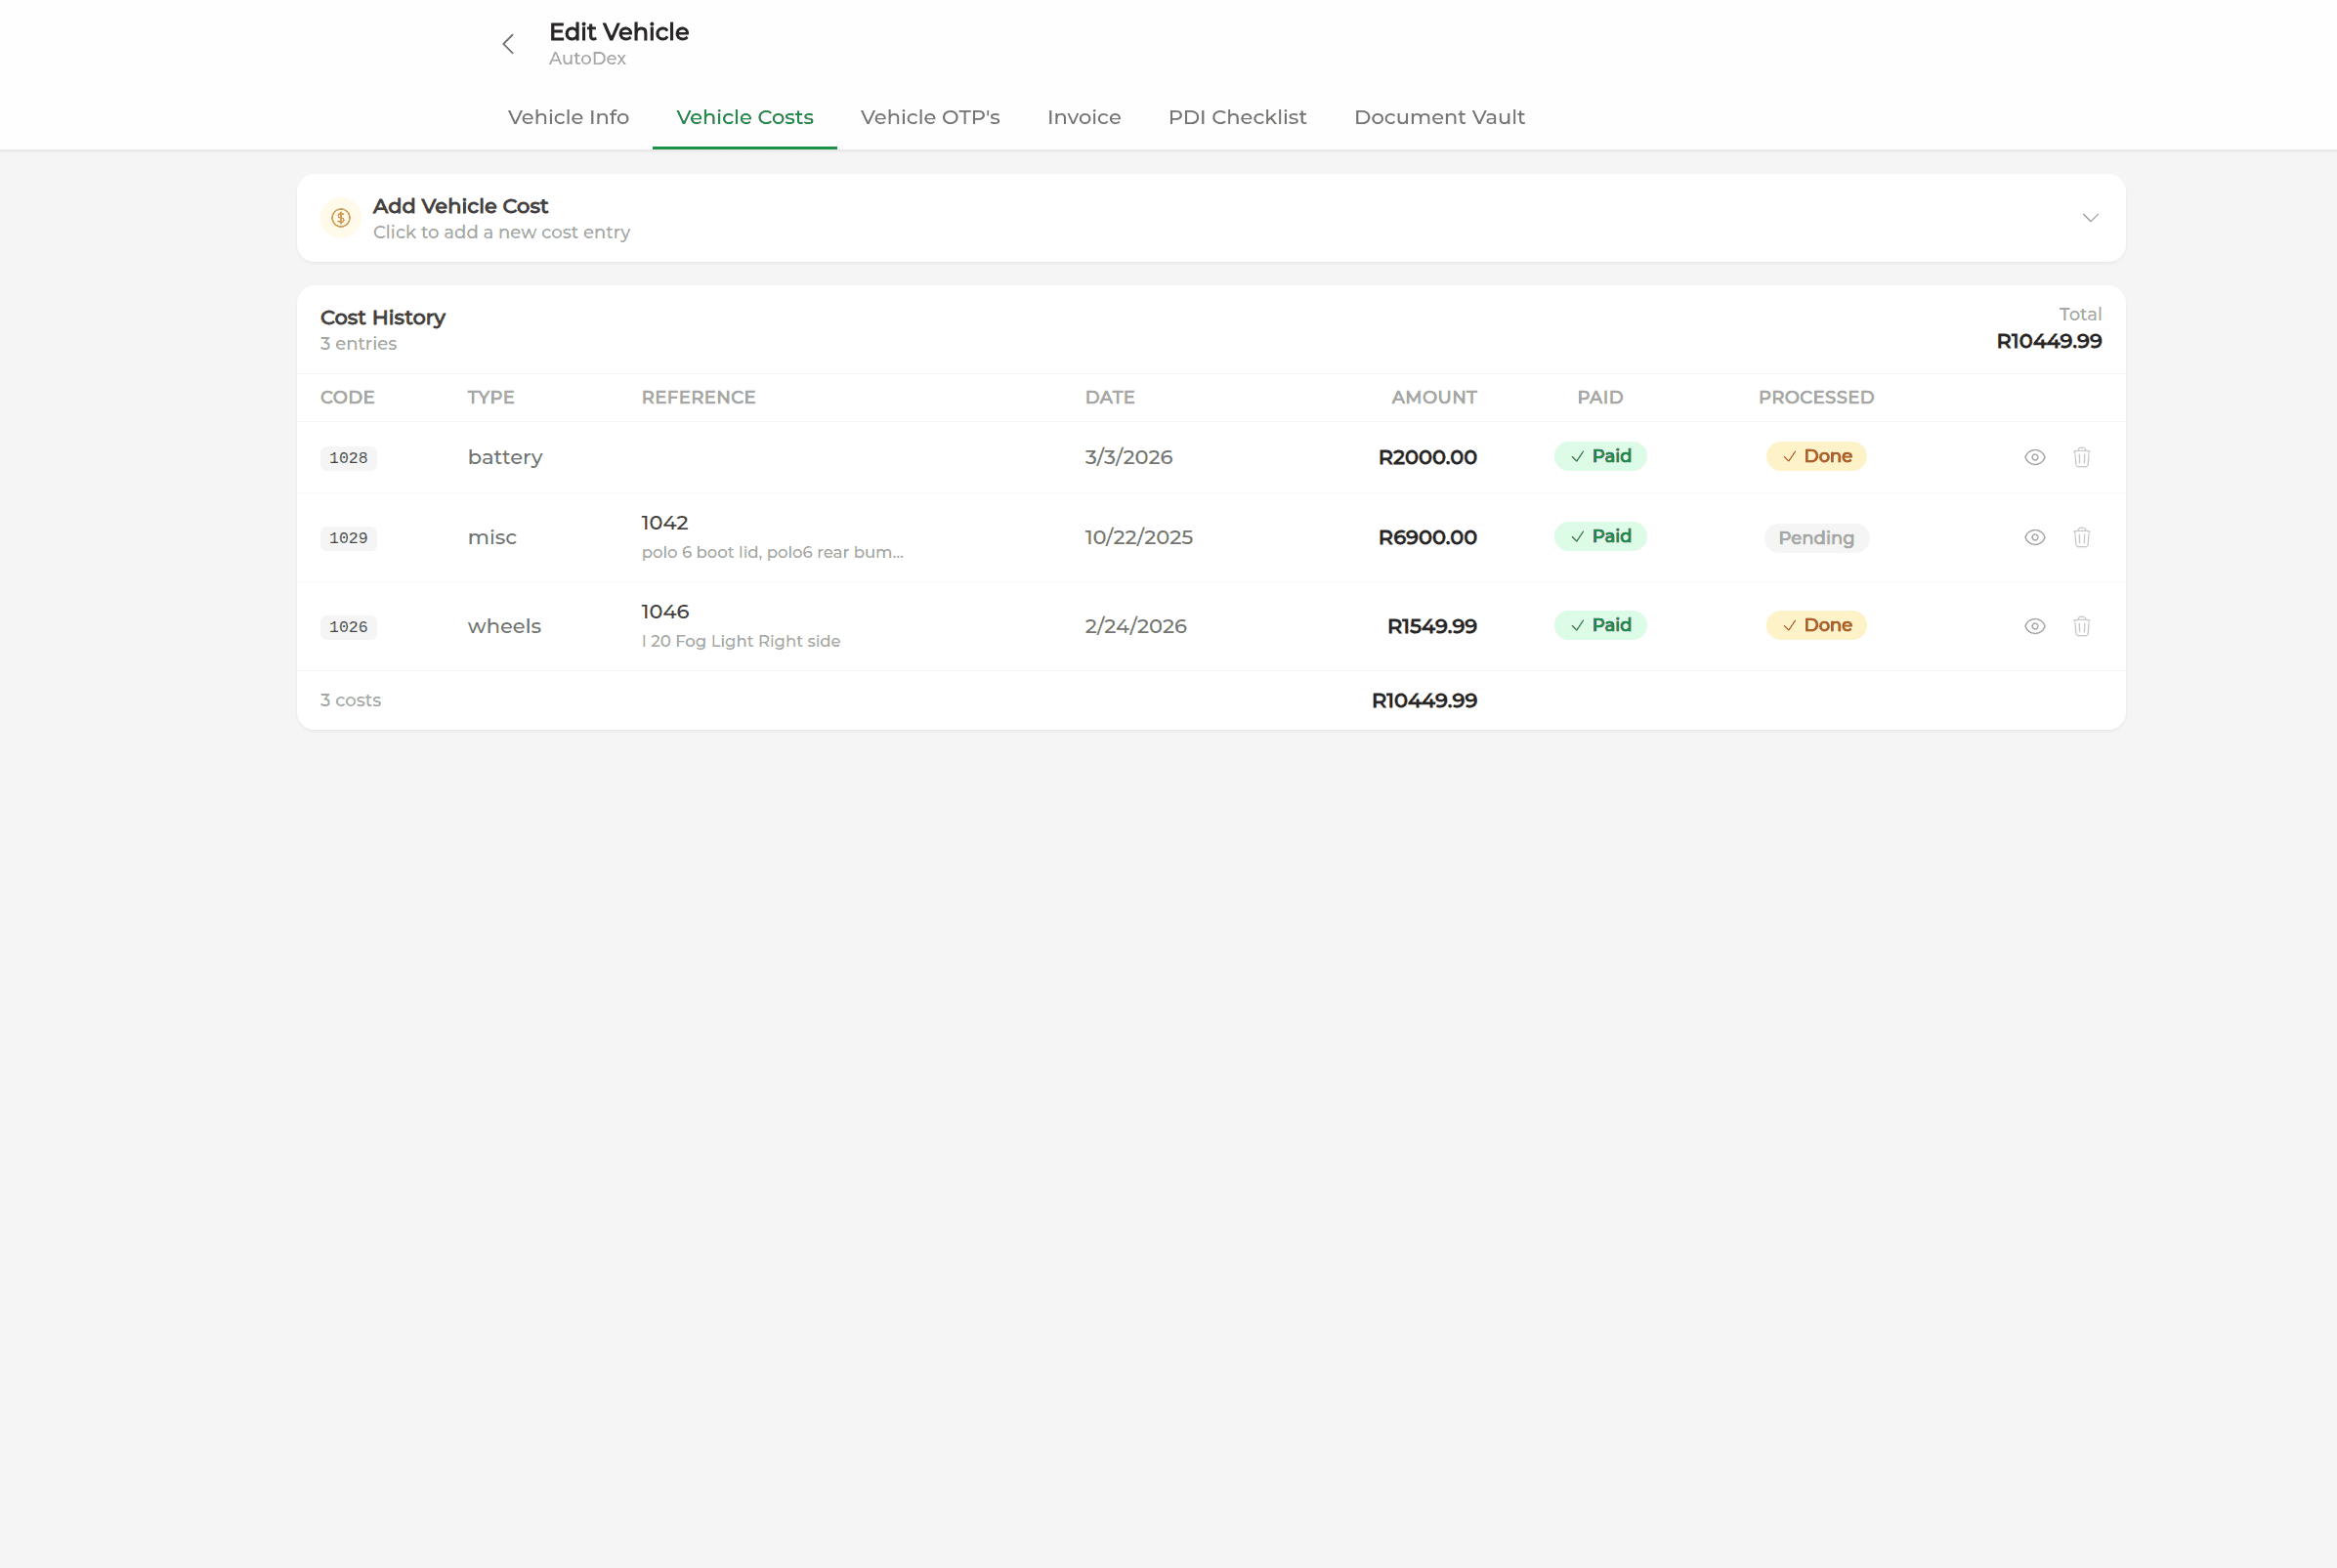Open the Document Vault tab
The height and width of the screenshot is (1568, 2337).
[x=1439, y=117]
